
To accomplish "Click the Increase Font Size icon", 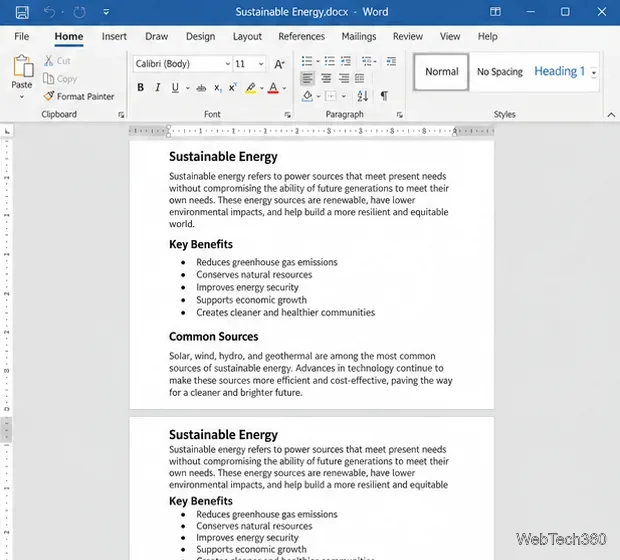I will coord(279,64).
